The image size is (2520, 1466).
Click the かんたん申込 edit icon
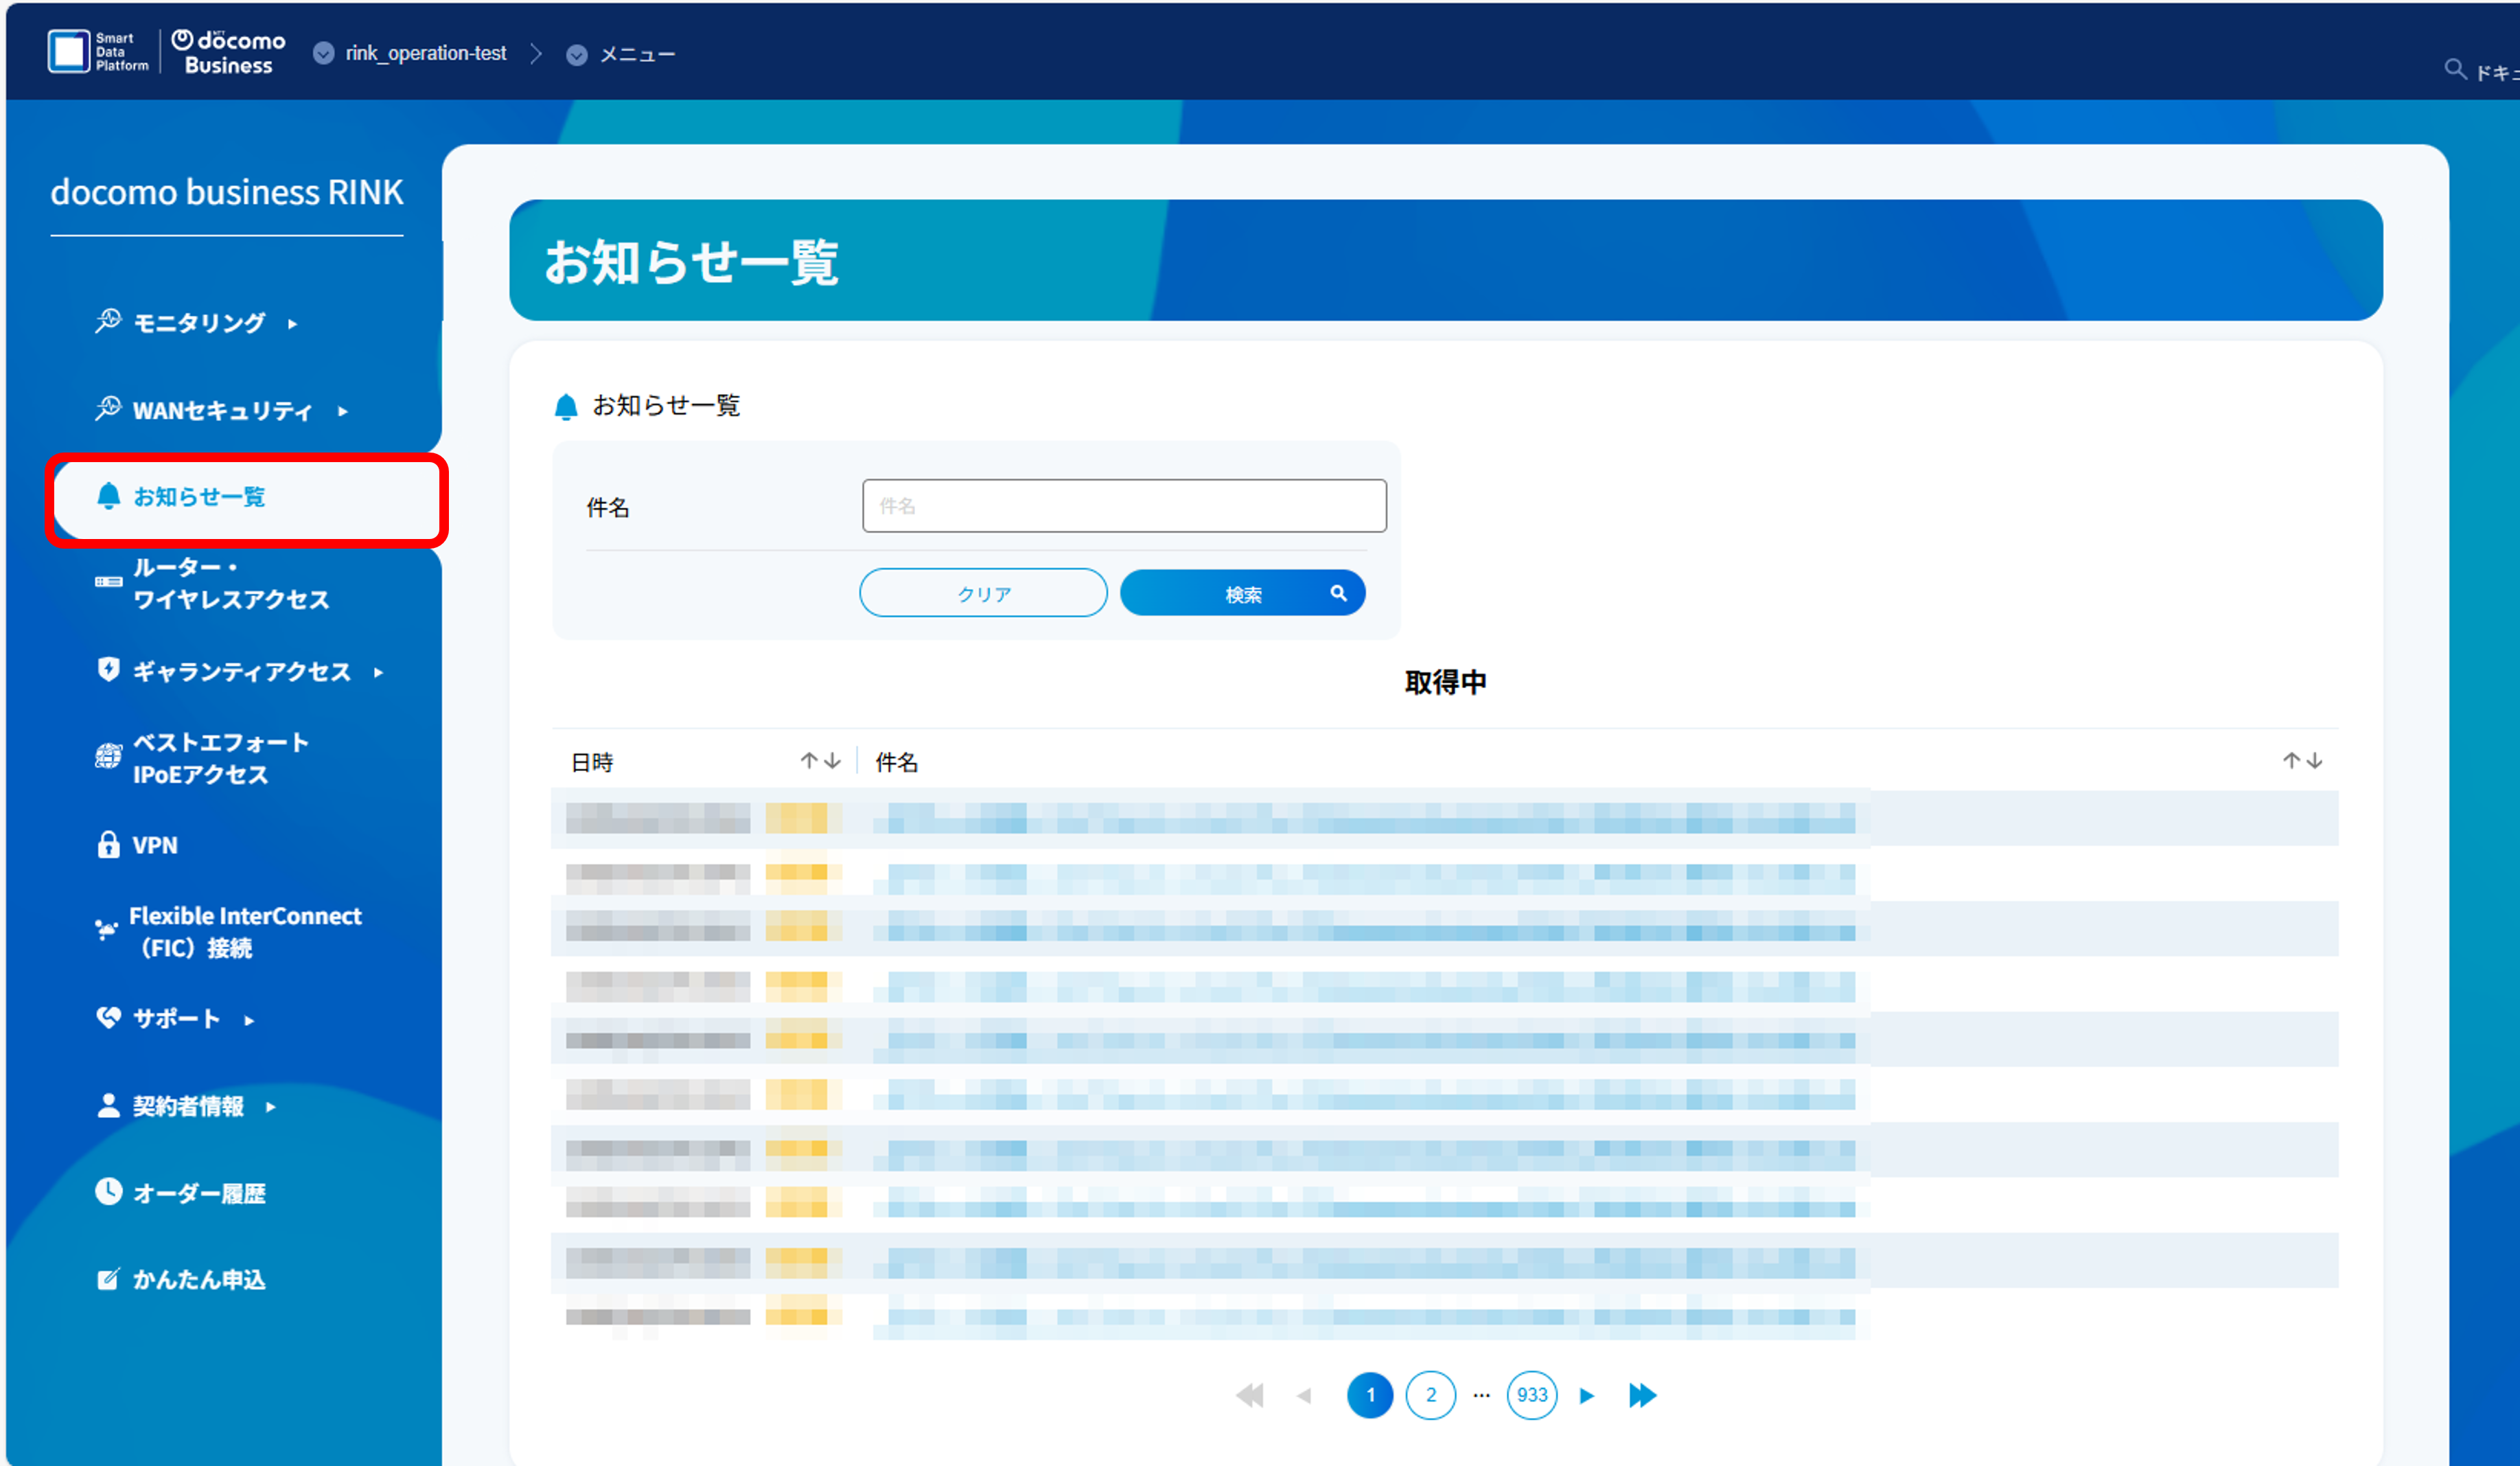[x=108, y=1279]
